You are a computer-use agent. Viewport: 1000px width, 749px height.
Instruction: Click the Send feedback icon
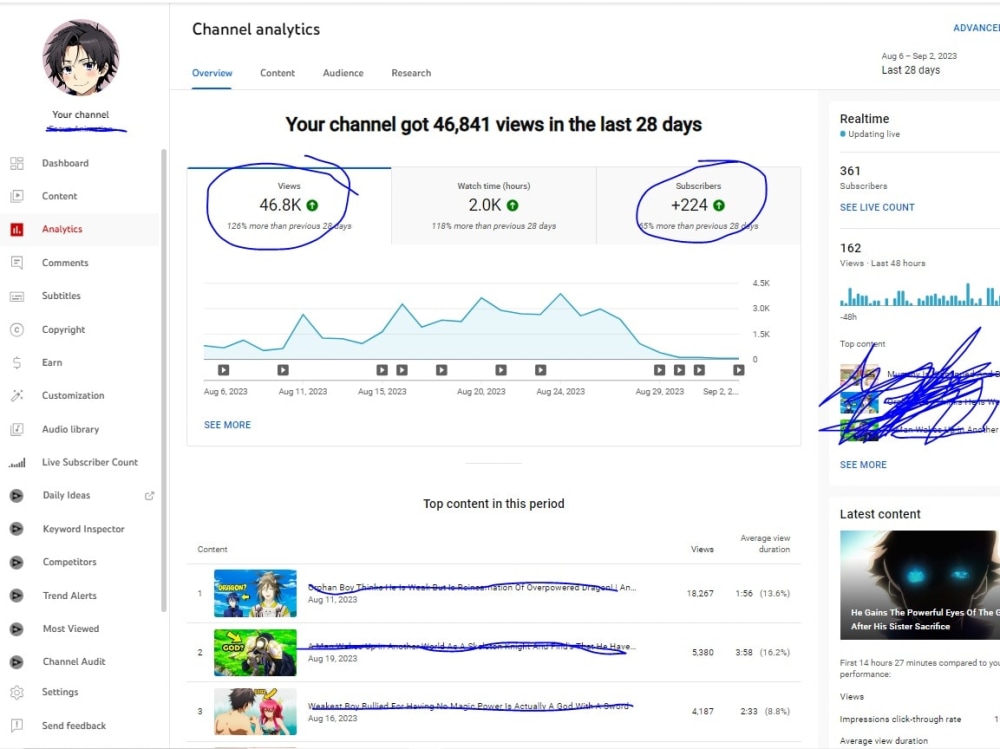click(x=17, y=725)
